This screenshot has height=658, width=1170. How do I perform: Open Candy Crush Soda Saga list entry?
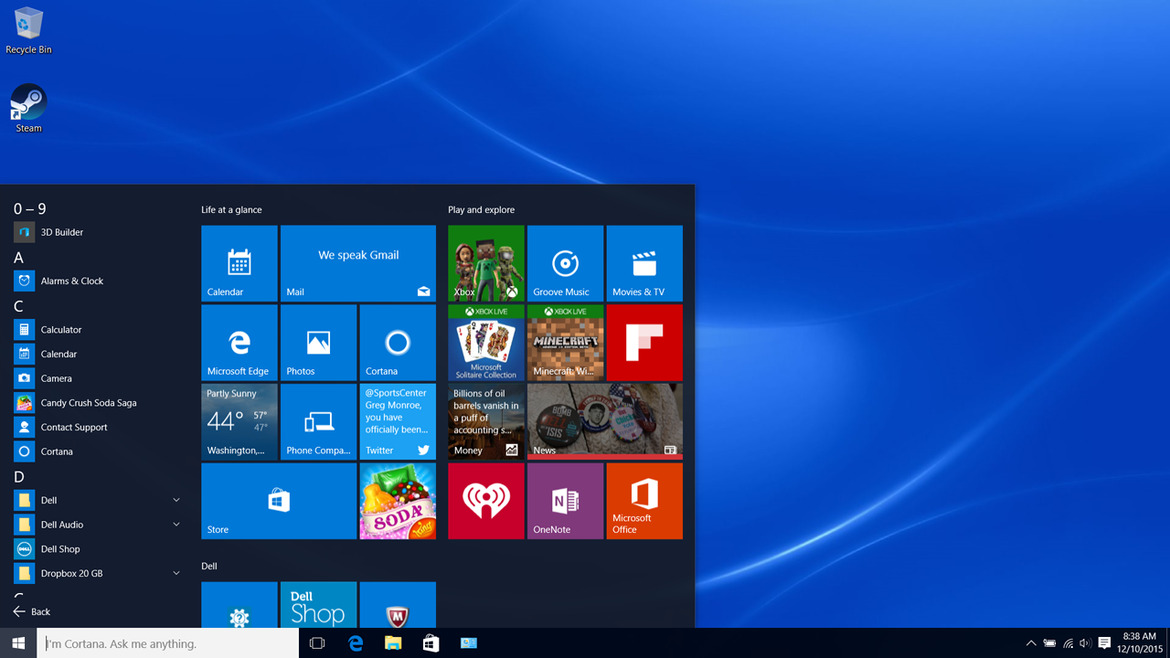[x=97, y=402]
